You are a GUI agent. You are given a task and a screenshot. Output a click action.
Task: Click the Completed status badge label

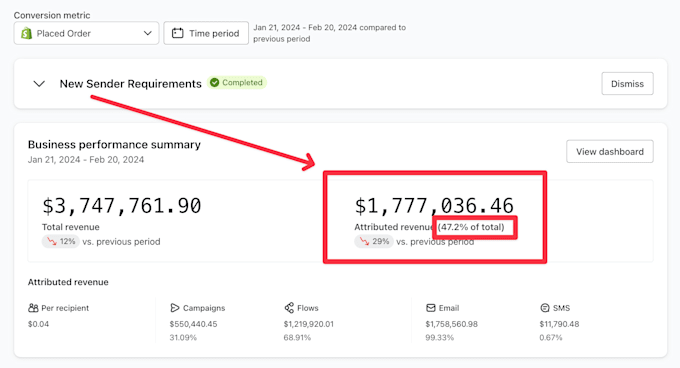point(242,82)
